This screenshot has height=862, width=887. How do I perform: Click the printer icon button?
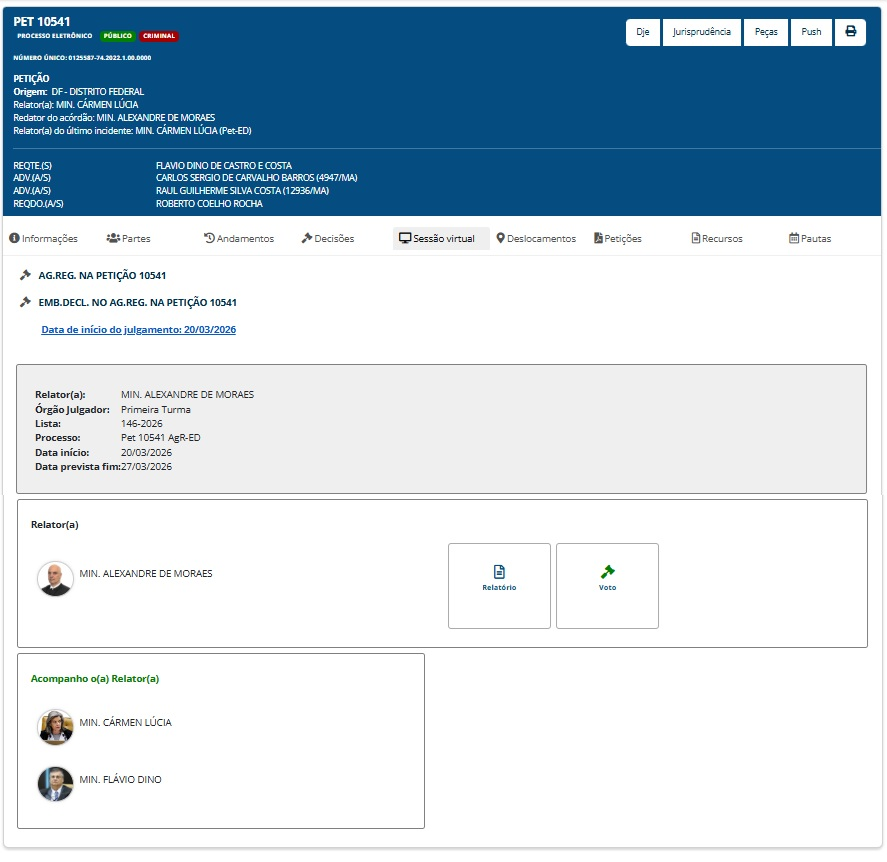[851, 32]
